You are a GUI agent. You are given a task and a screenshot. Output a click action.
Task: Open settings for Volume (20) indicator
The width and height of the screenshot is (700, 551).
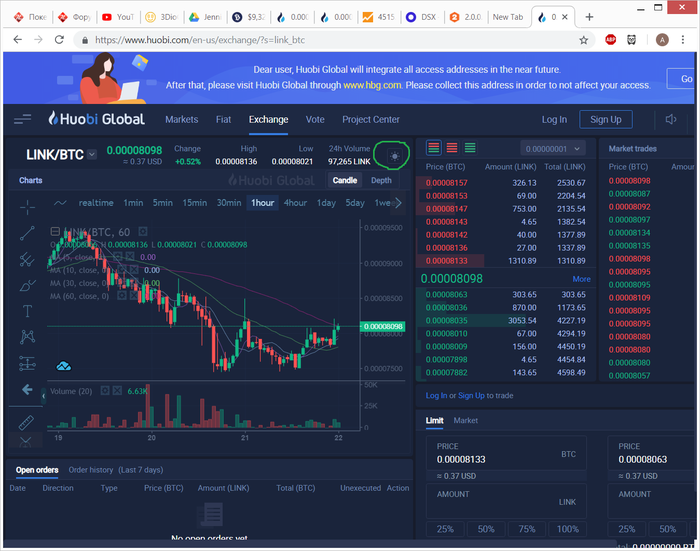(x=105, y=391)
